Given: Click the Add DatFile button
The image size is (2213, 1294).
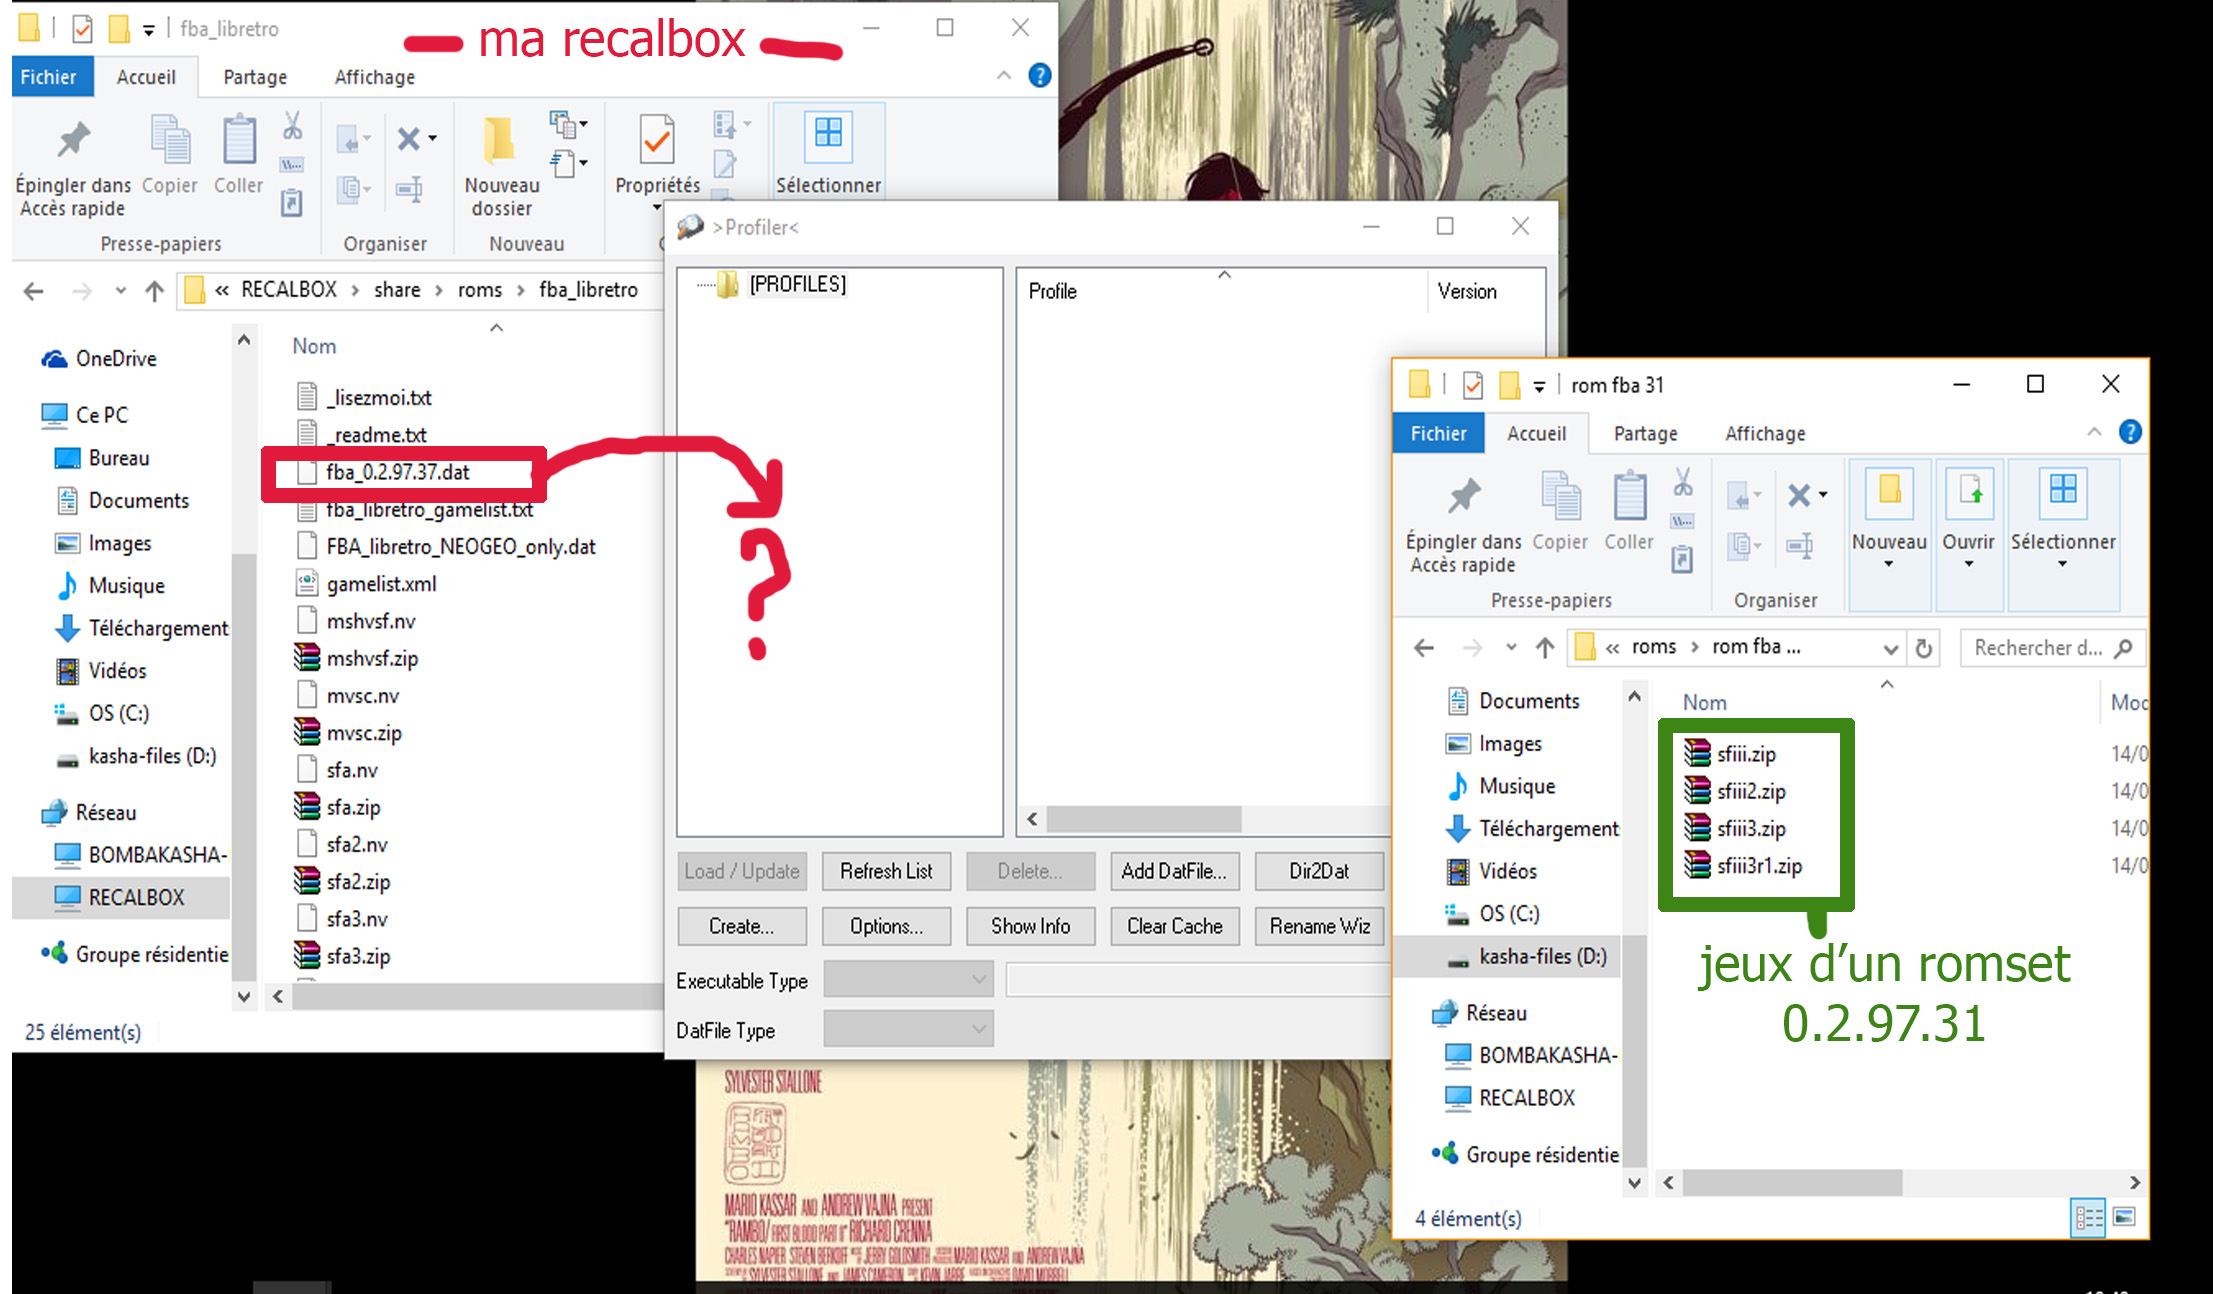Looking at the screenshot, I should [x=1175, y=870].
